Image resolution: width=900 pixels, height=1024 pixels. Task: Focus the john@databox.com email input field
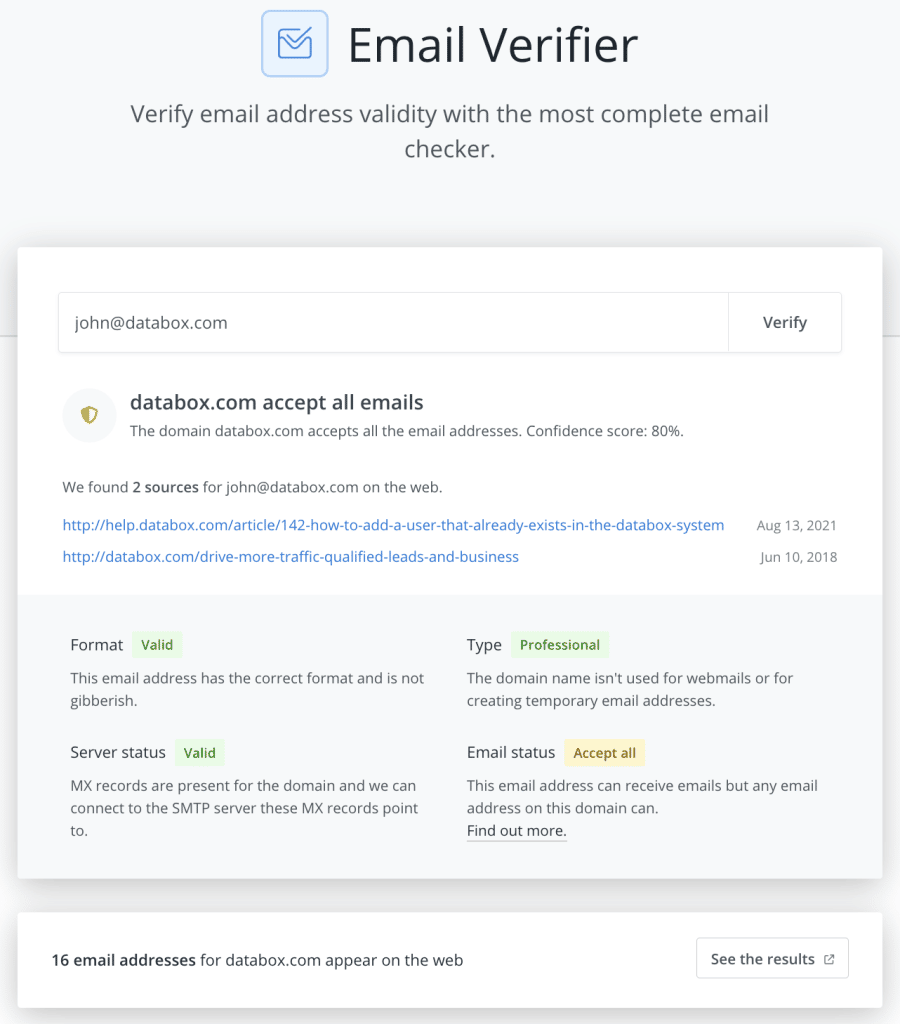393,323
